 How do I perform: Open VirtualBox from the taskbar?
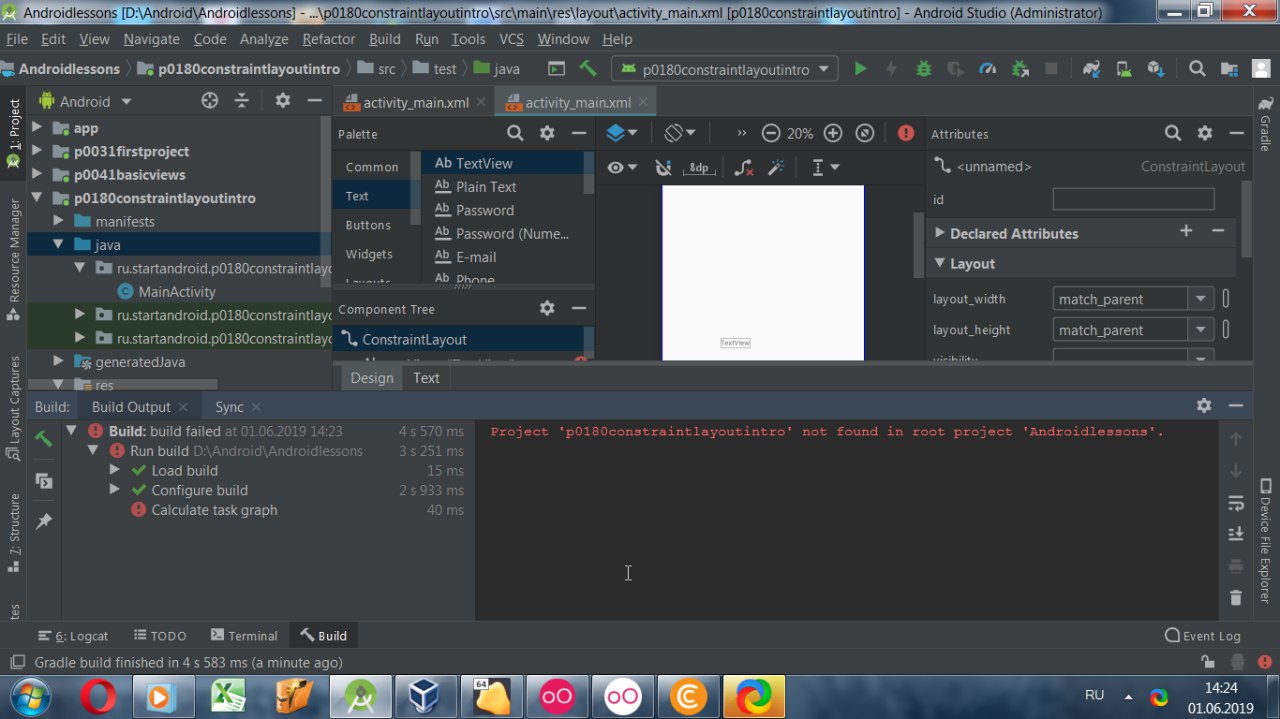point(425,695)
